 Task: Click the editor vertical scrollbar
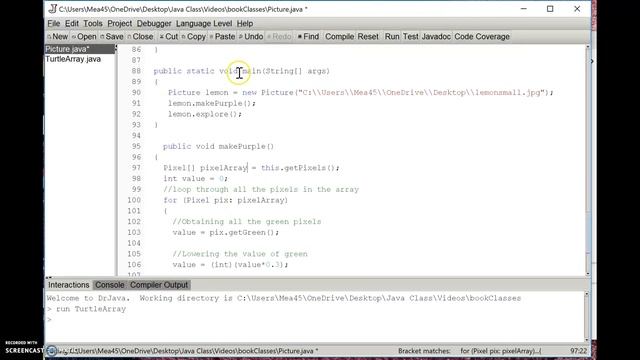click(588, 161)
